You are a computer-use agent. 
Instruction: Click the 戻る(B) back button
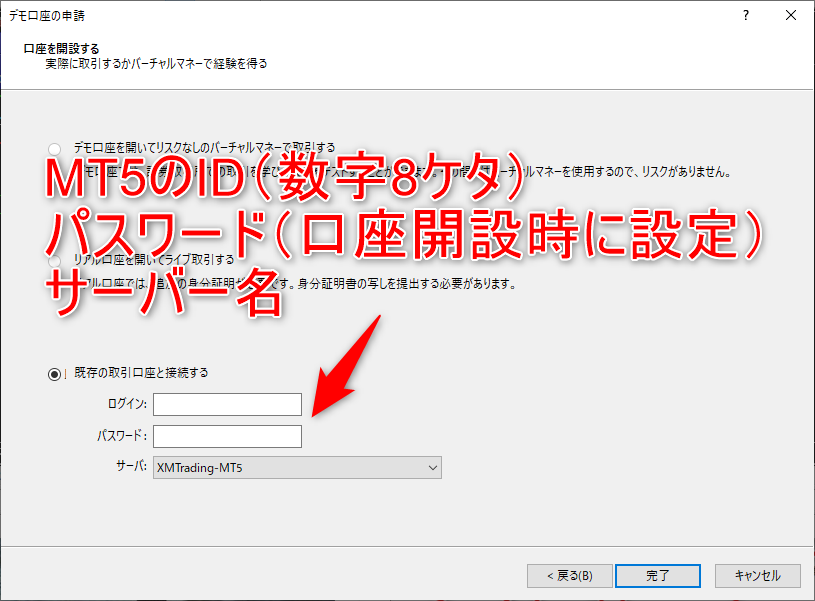(x=570, y=576)
